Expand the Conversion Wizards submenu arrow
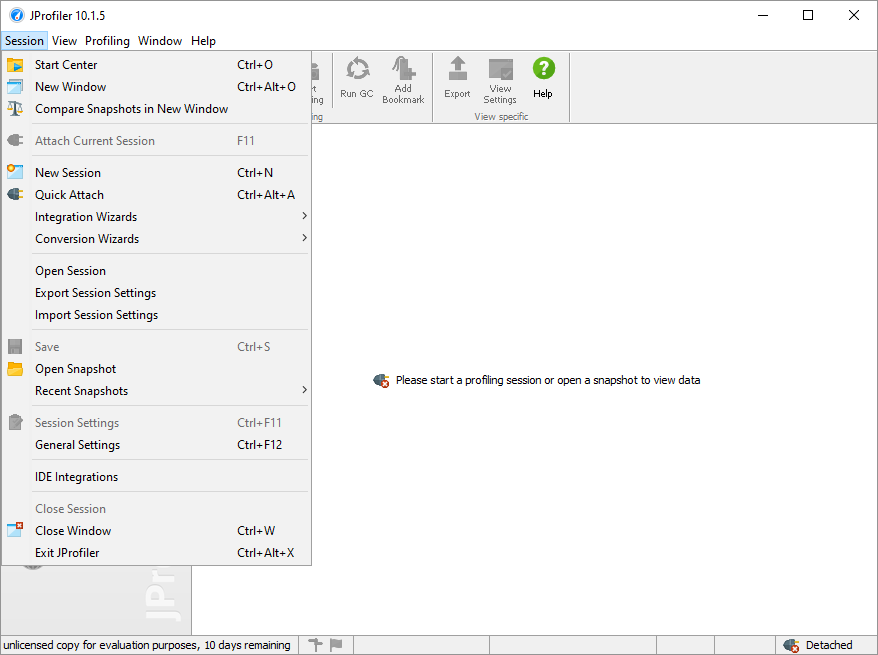 [x=304, y=238]
